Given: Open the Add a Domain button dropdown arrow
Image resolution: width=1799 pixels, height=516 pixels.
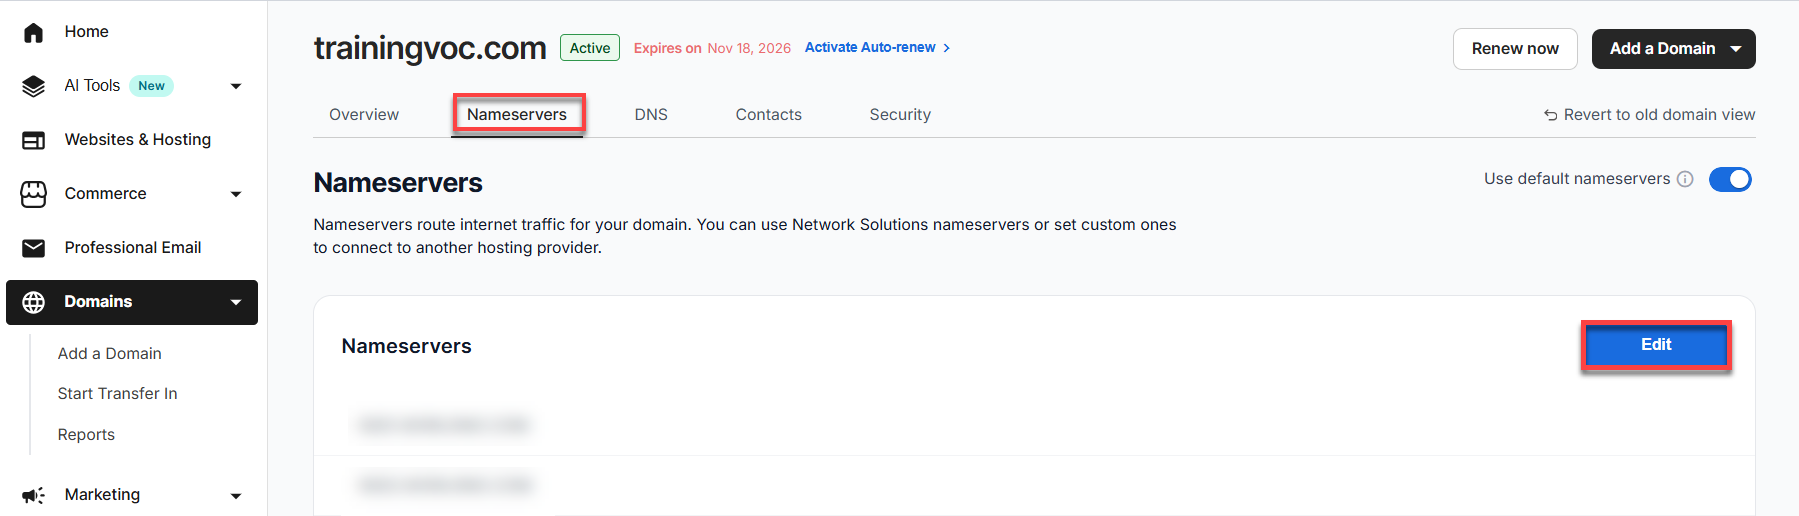Looking at the screenshot, I should click(1736, 49).
